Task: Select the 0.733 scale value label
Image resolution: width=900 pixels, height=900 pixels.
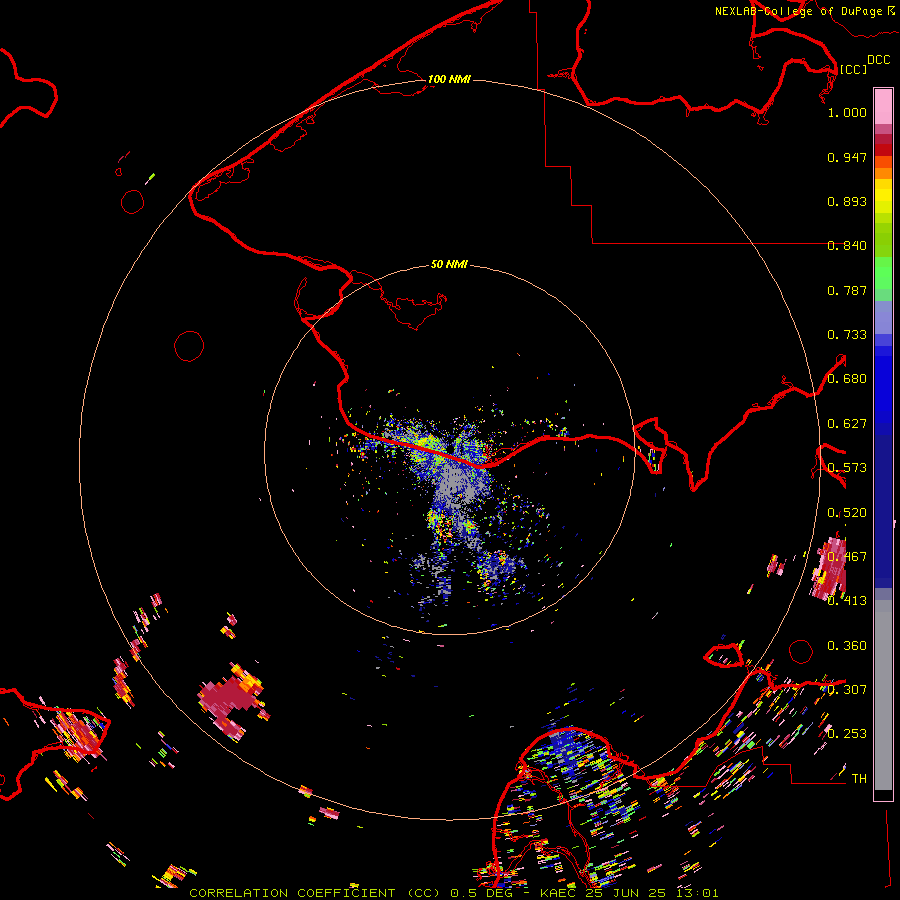Action: tap(847, 335)
